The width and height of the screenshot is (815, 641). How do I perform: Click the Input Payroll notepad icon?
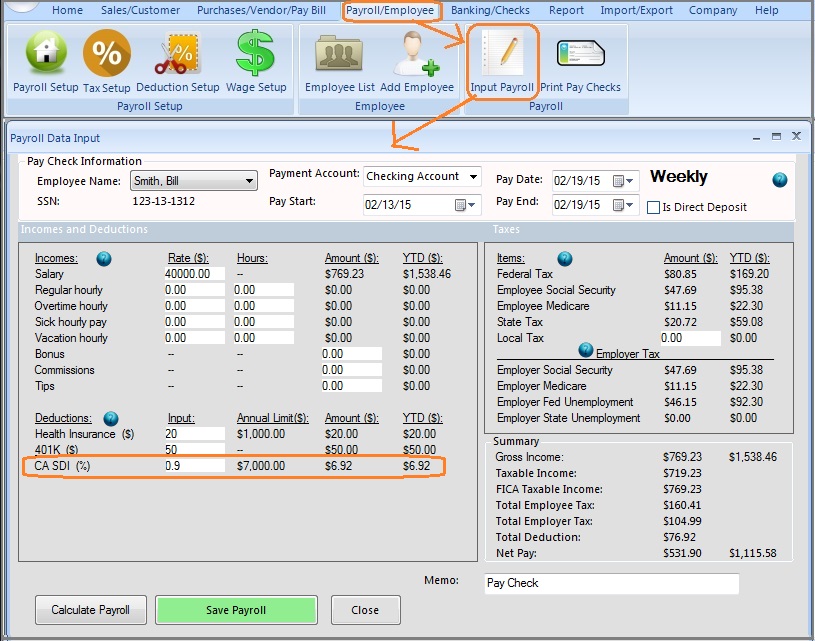click(502, 55)
